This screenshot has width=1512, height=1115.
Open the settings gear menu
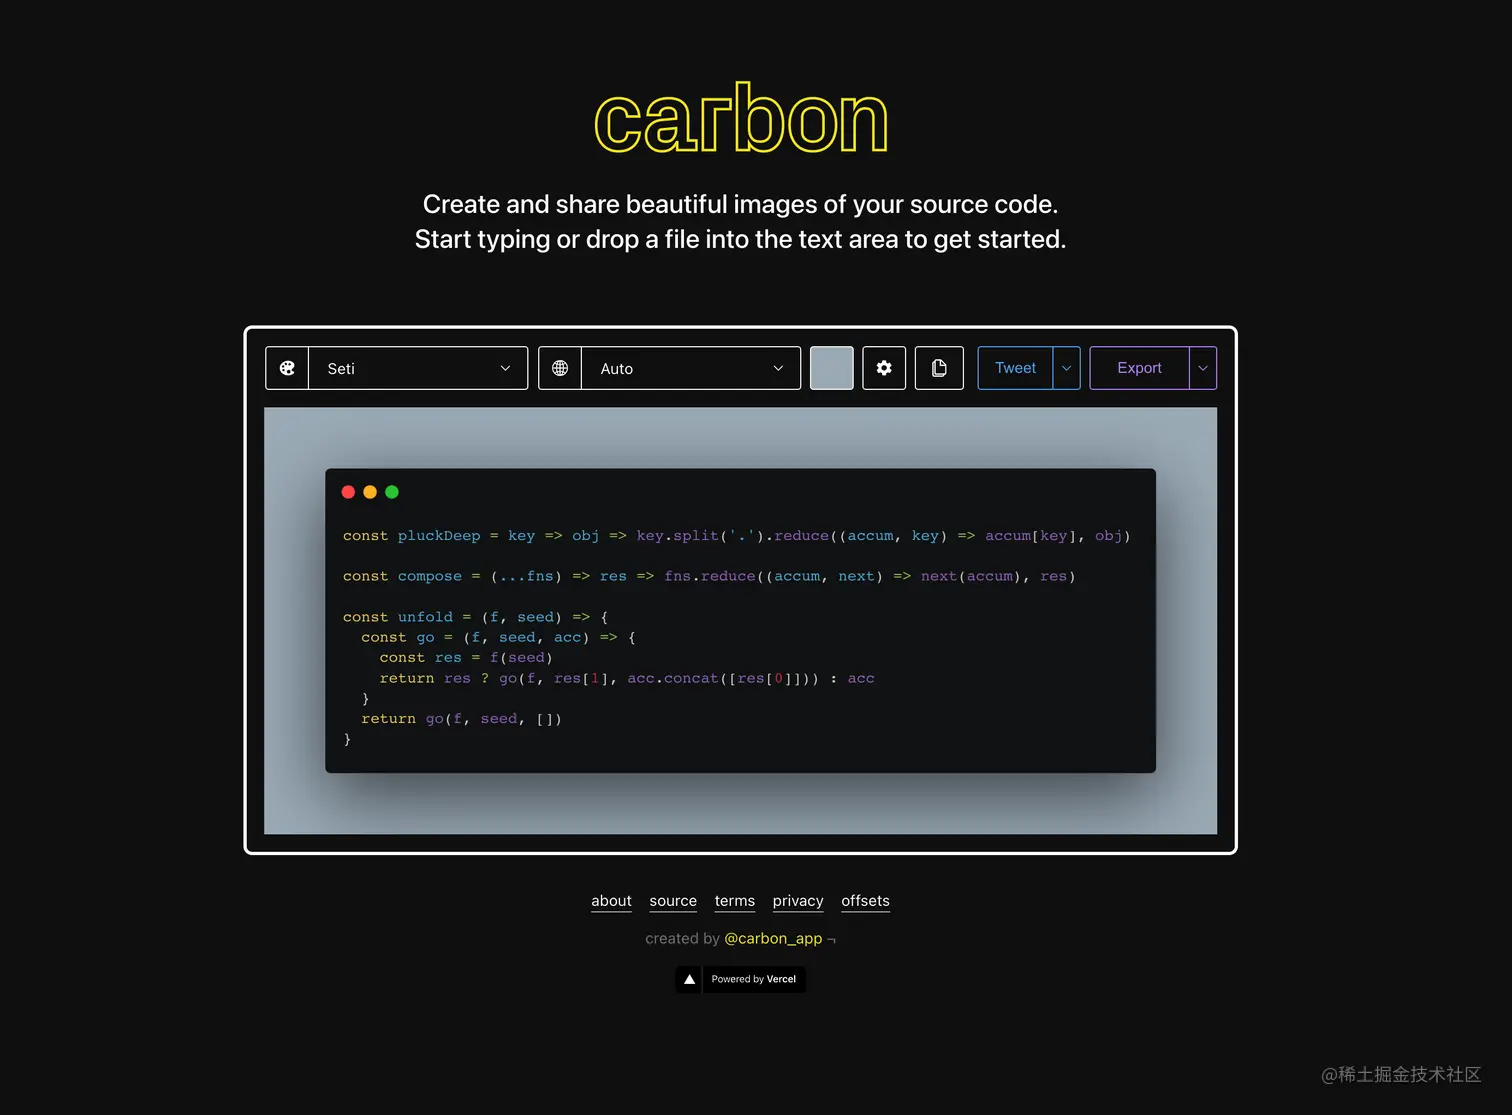coord(884,368)
